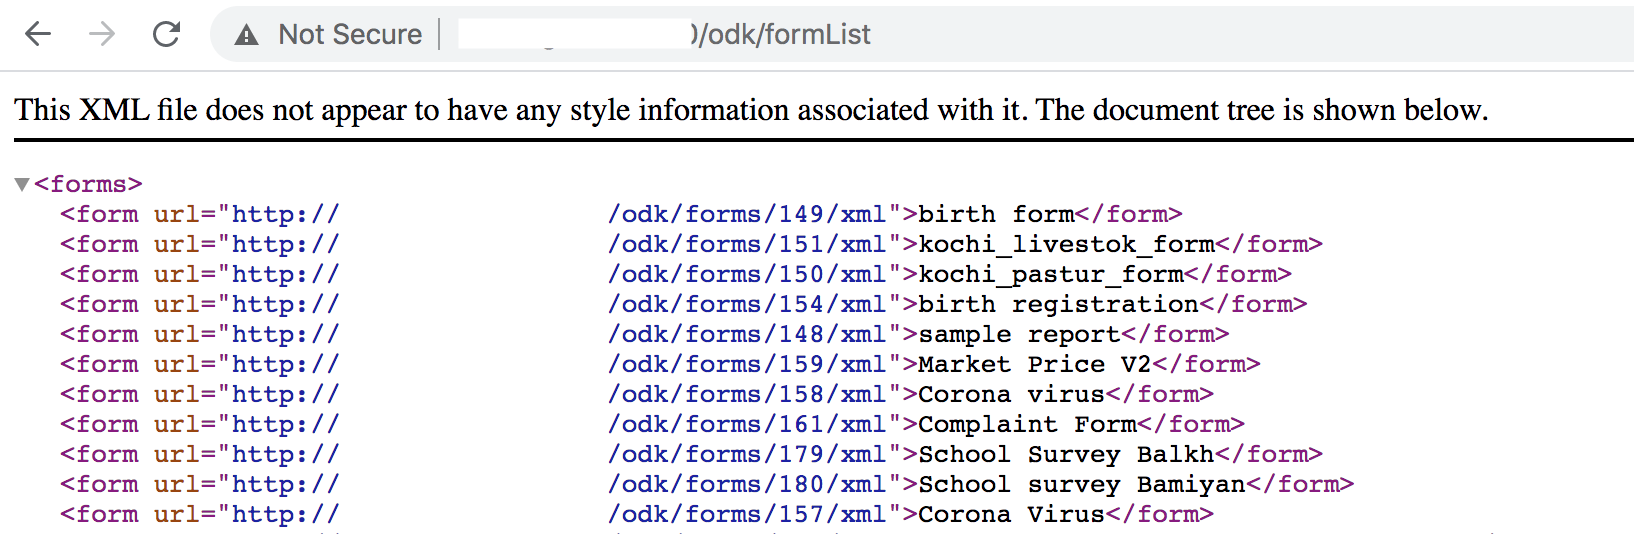Screen dimensions: 1634x534
Task: Click the /odk/forms/179/xml URL path
Action: point(746,454)
